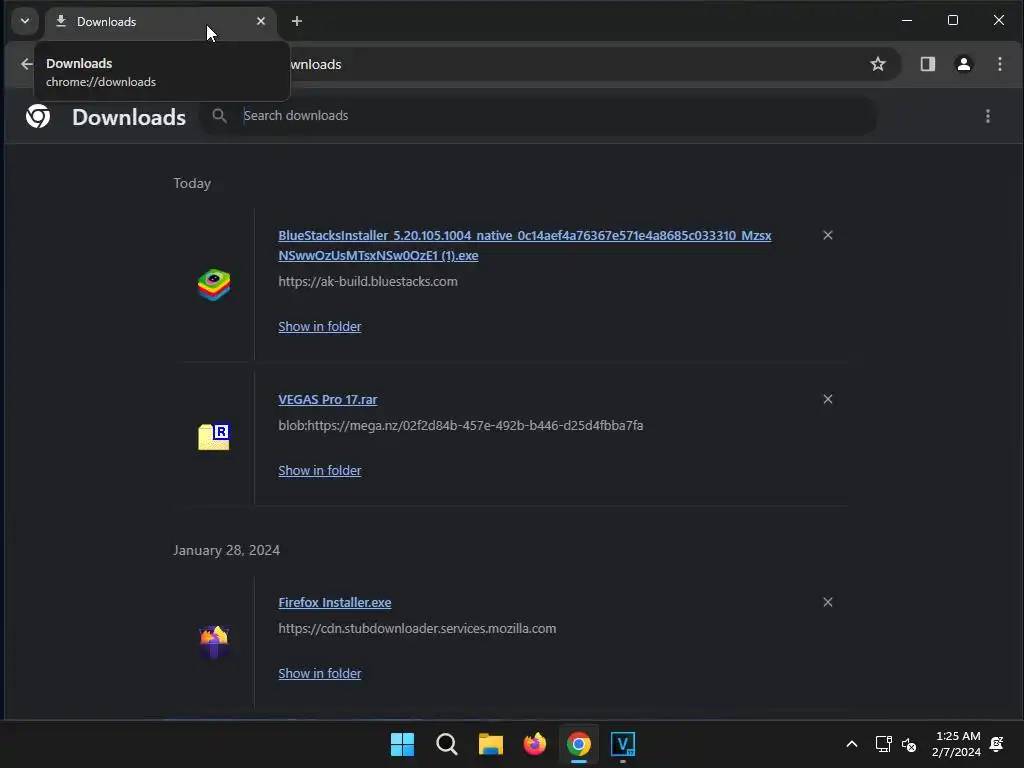This screenshot has height=768, width=1024.
Task: Click the Today date heading
Action: [x=192, y=184]
